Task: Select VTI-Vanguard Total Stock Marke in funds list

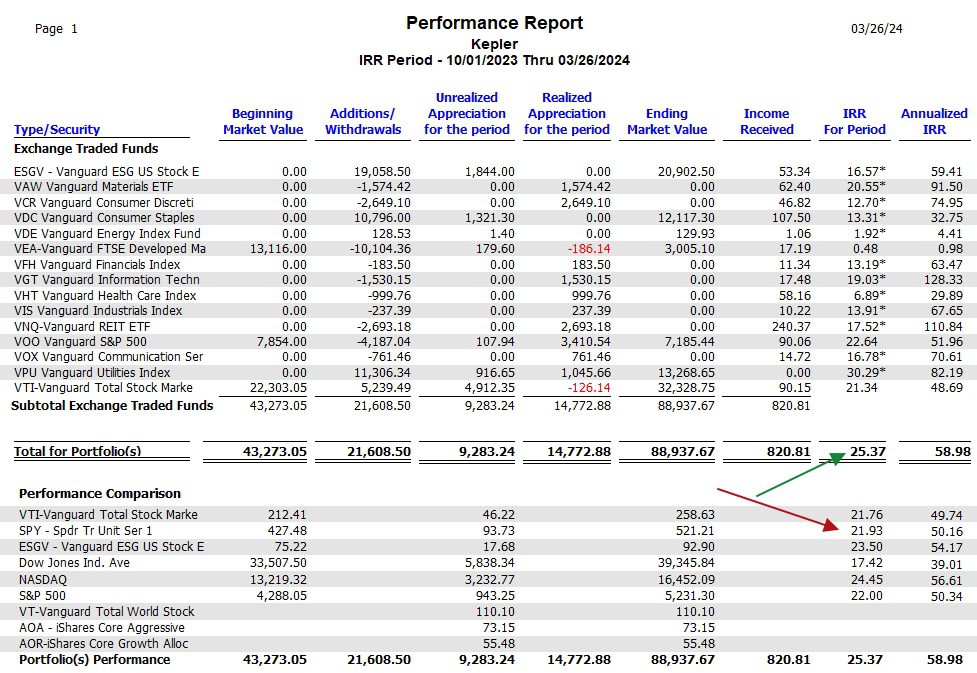Action: coord(488,388)
